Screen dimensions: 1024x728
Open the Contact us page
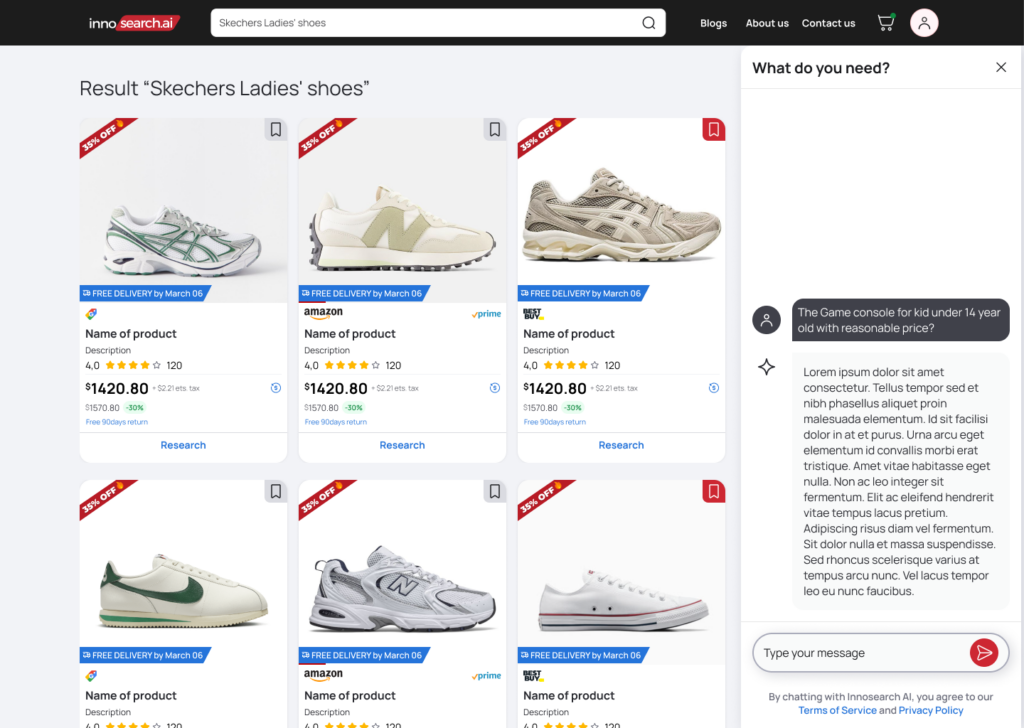[x=828, y=23]
